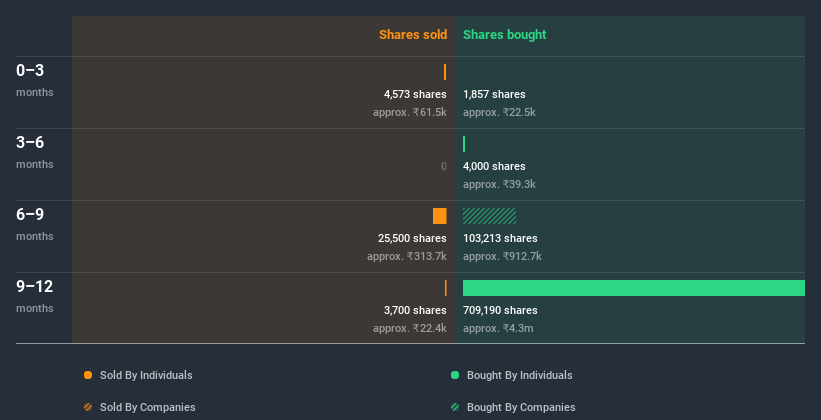The width and height of the screenshot is (821, 420).
Task: Click the 'Sold By Companies' legend label
Action: pyautogui.click(x=148, y=407)
